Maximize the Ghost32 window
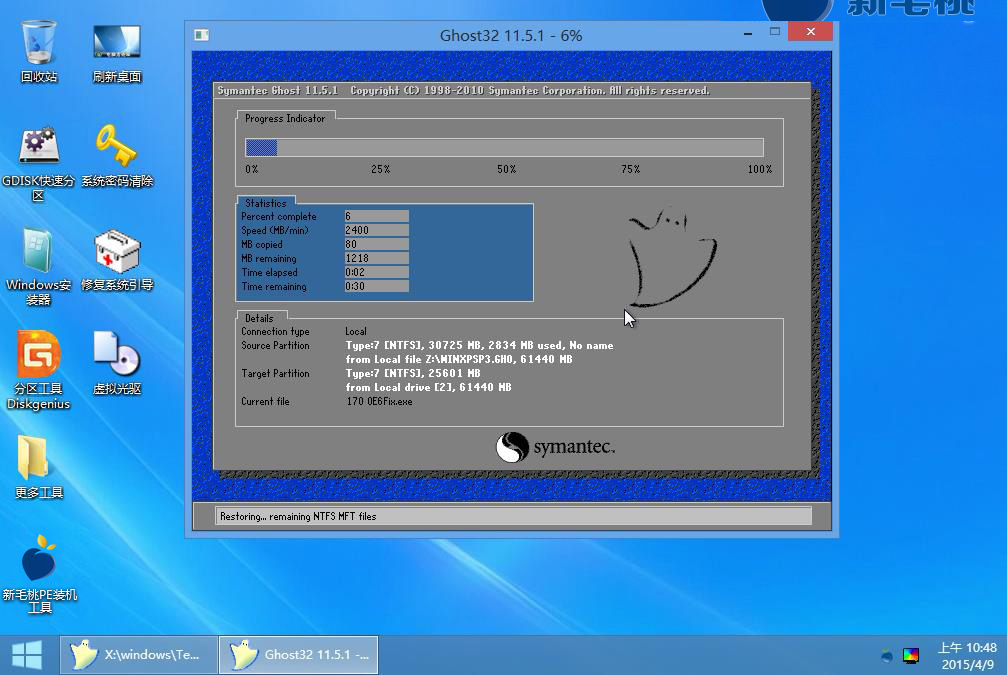1007x675 pixels. 775,32
